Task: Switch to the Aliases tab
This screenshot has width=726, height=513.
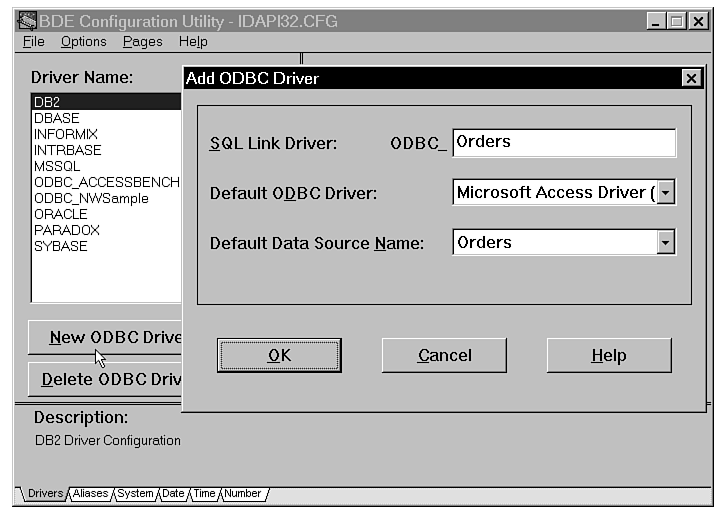Action: point(90,494)
